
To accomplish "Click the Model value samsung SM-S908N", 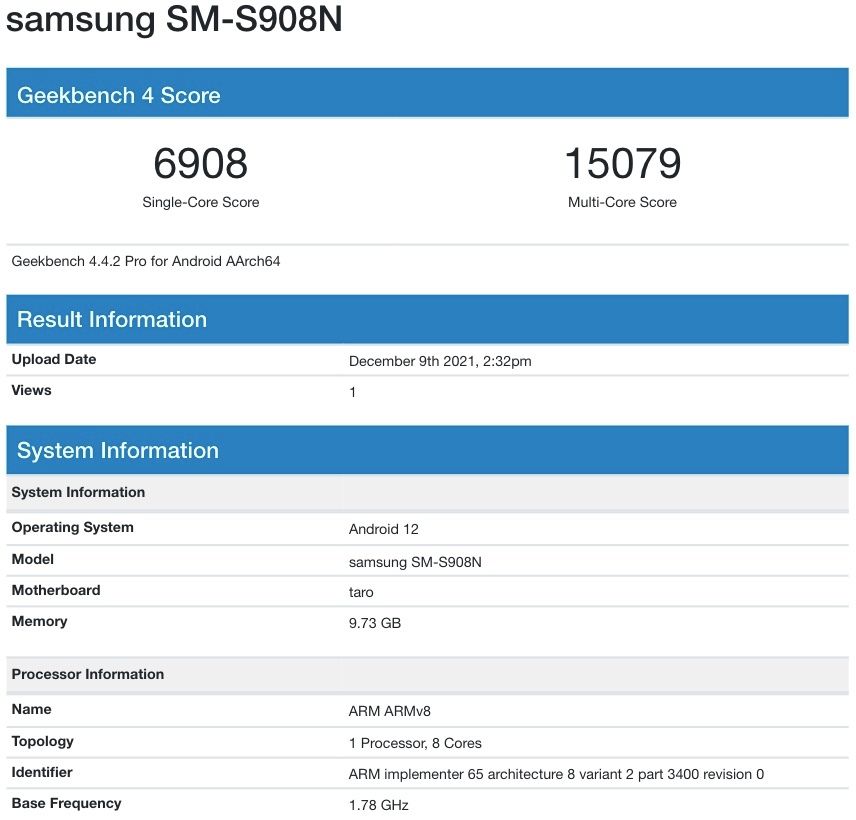I will (x=415, y=562).
